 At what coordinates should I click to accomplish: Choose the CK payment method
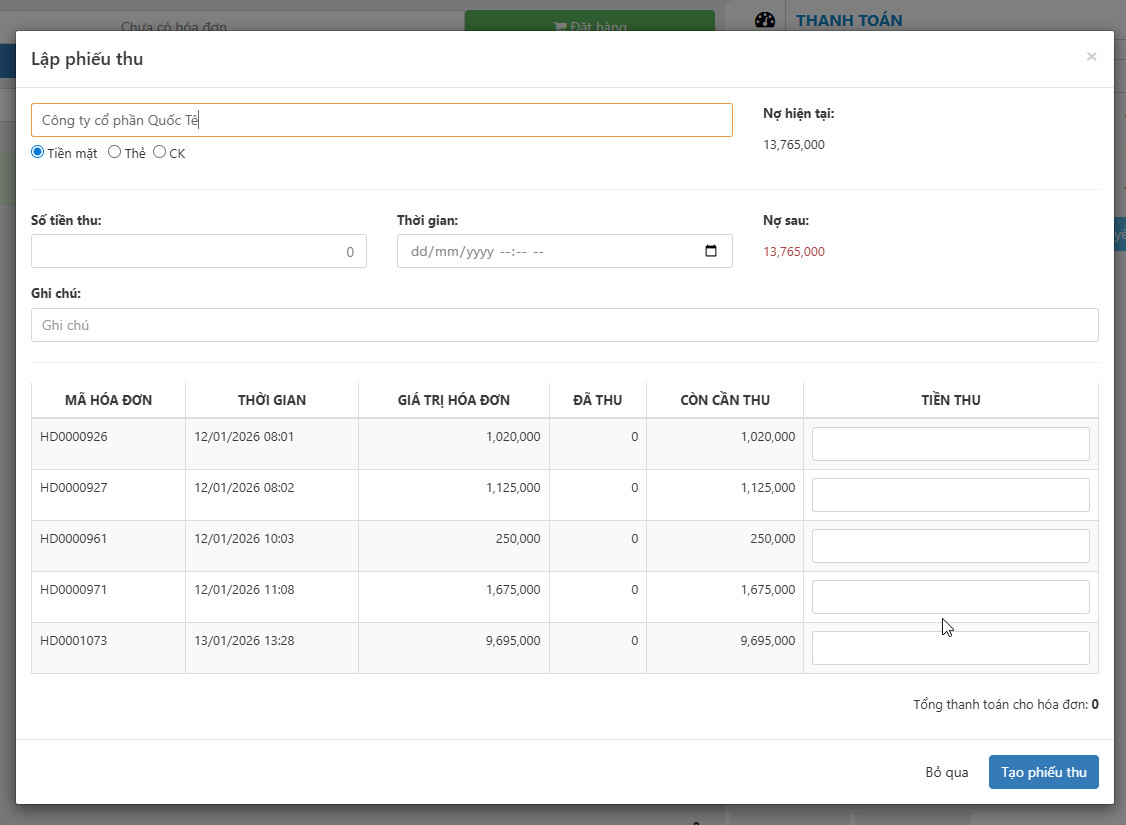tap(160, 153)
